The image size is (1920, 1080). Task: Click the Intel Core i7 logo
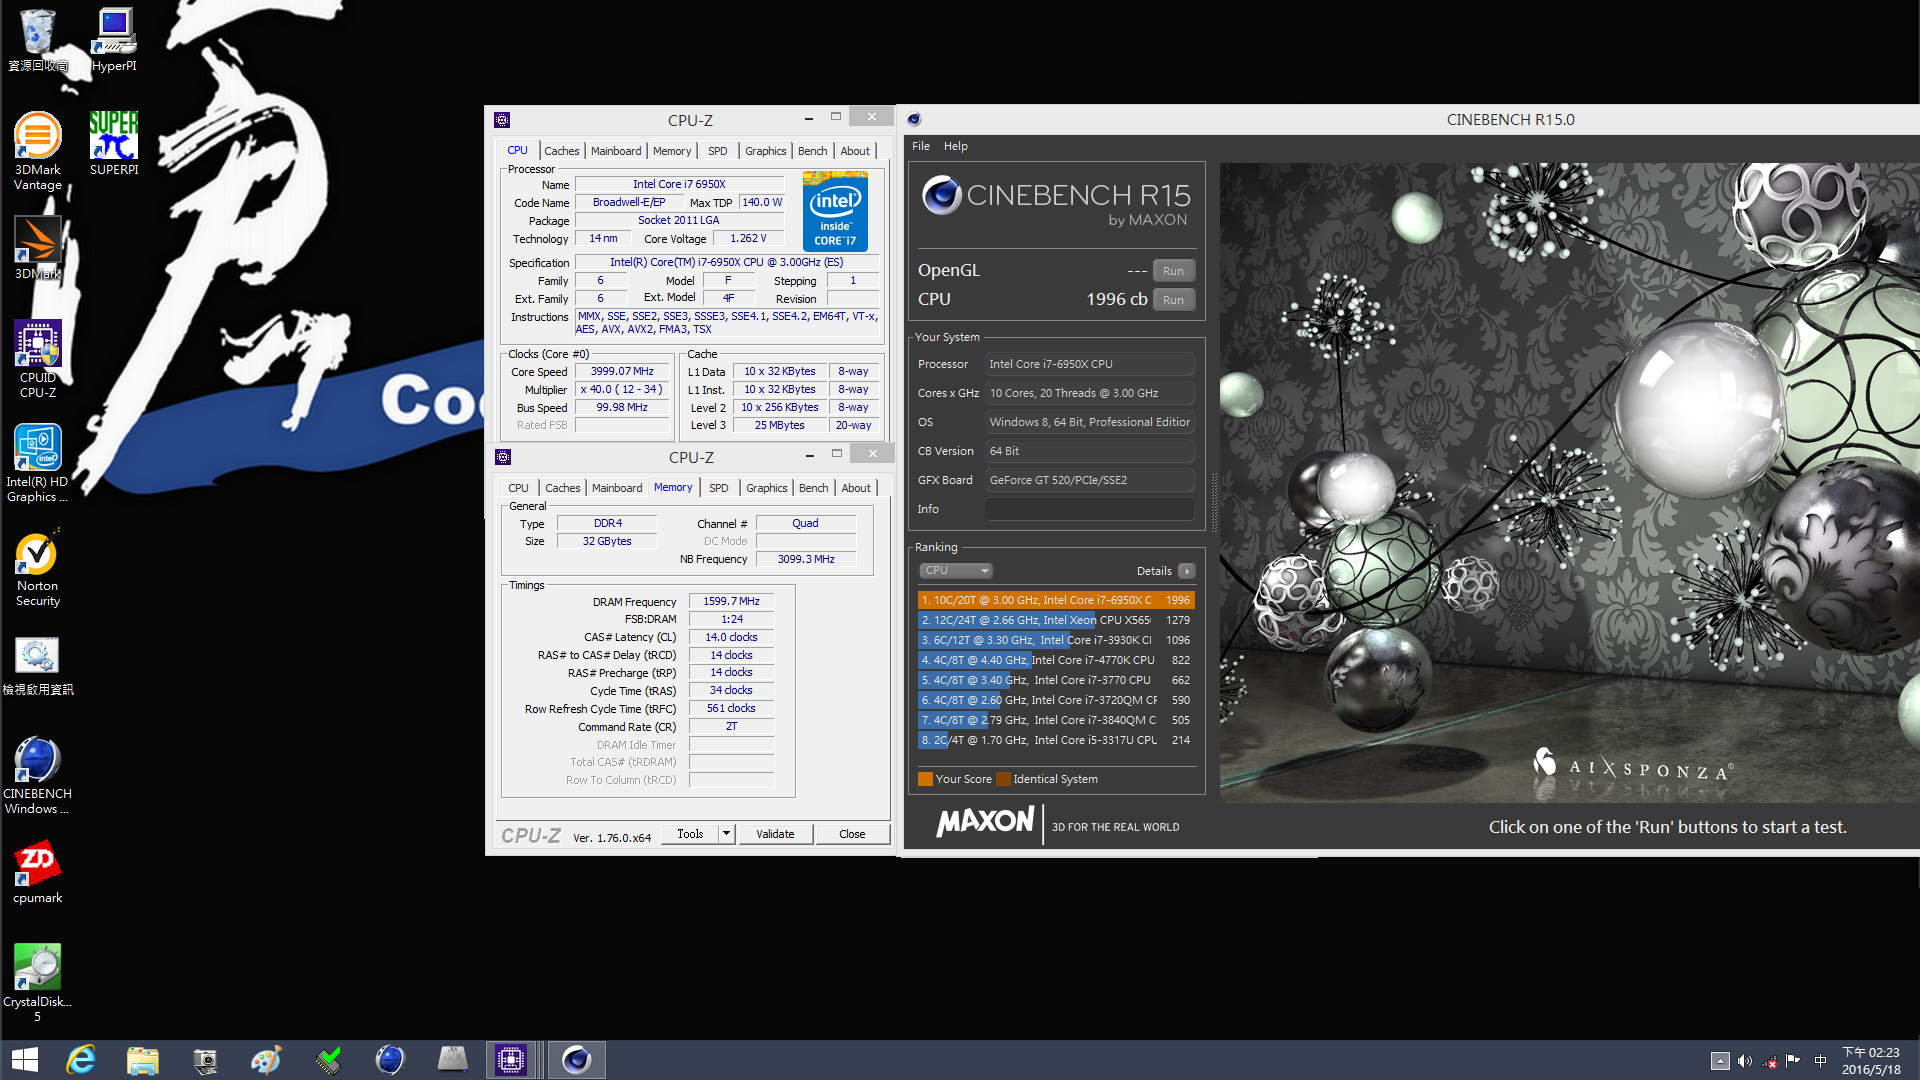835,211
